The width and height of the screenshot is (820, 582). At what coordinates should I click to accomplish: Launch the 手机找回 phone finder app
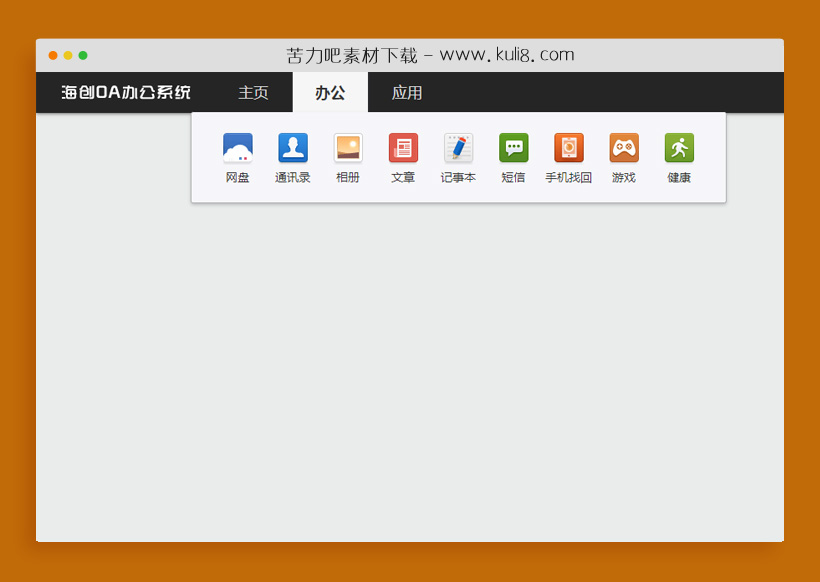click(x=568, y=149)
